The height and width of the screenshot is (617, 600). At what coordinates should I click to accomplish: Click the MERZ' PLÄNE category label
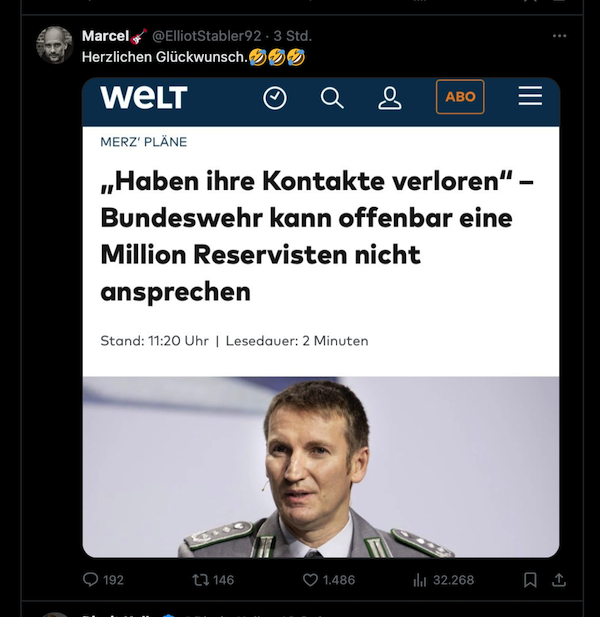(x=144, y=142)
